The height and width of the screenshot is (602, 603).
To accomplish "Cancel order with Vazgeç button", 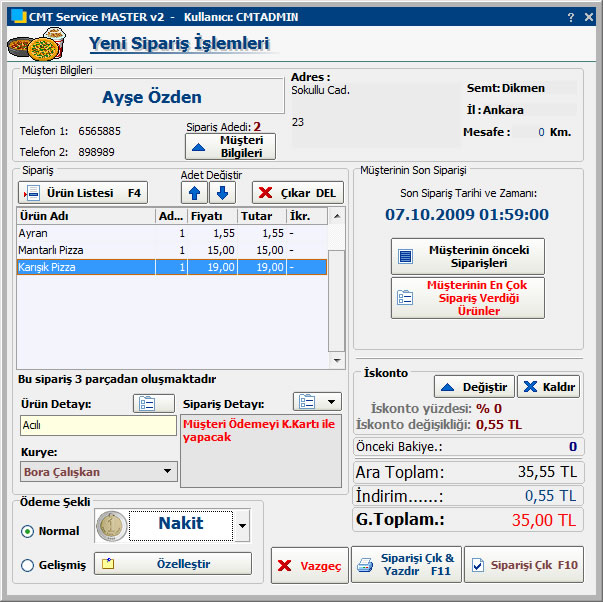I will [x=309, y=566].
